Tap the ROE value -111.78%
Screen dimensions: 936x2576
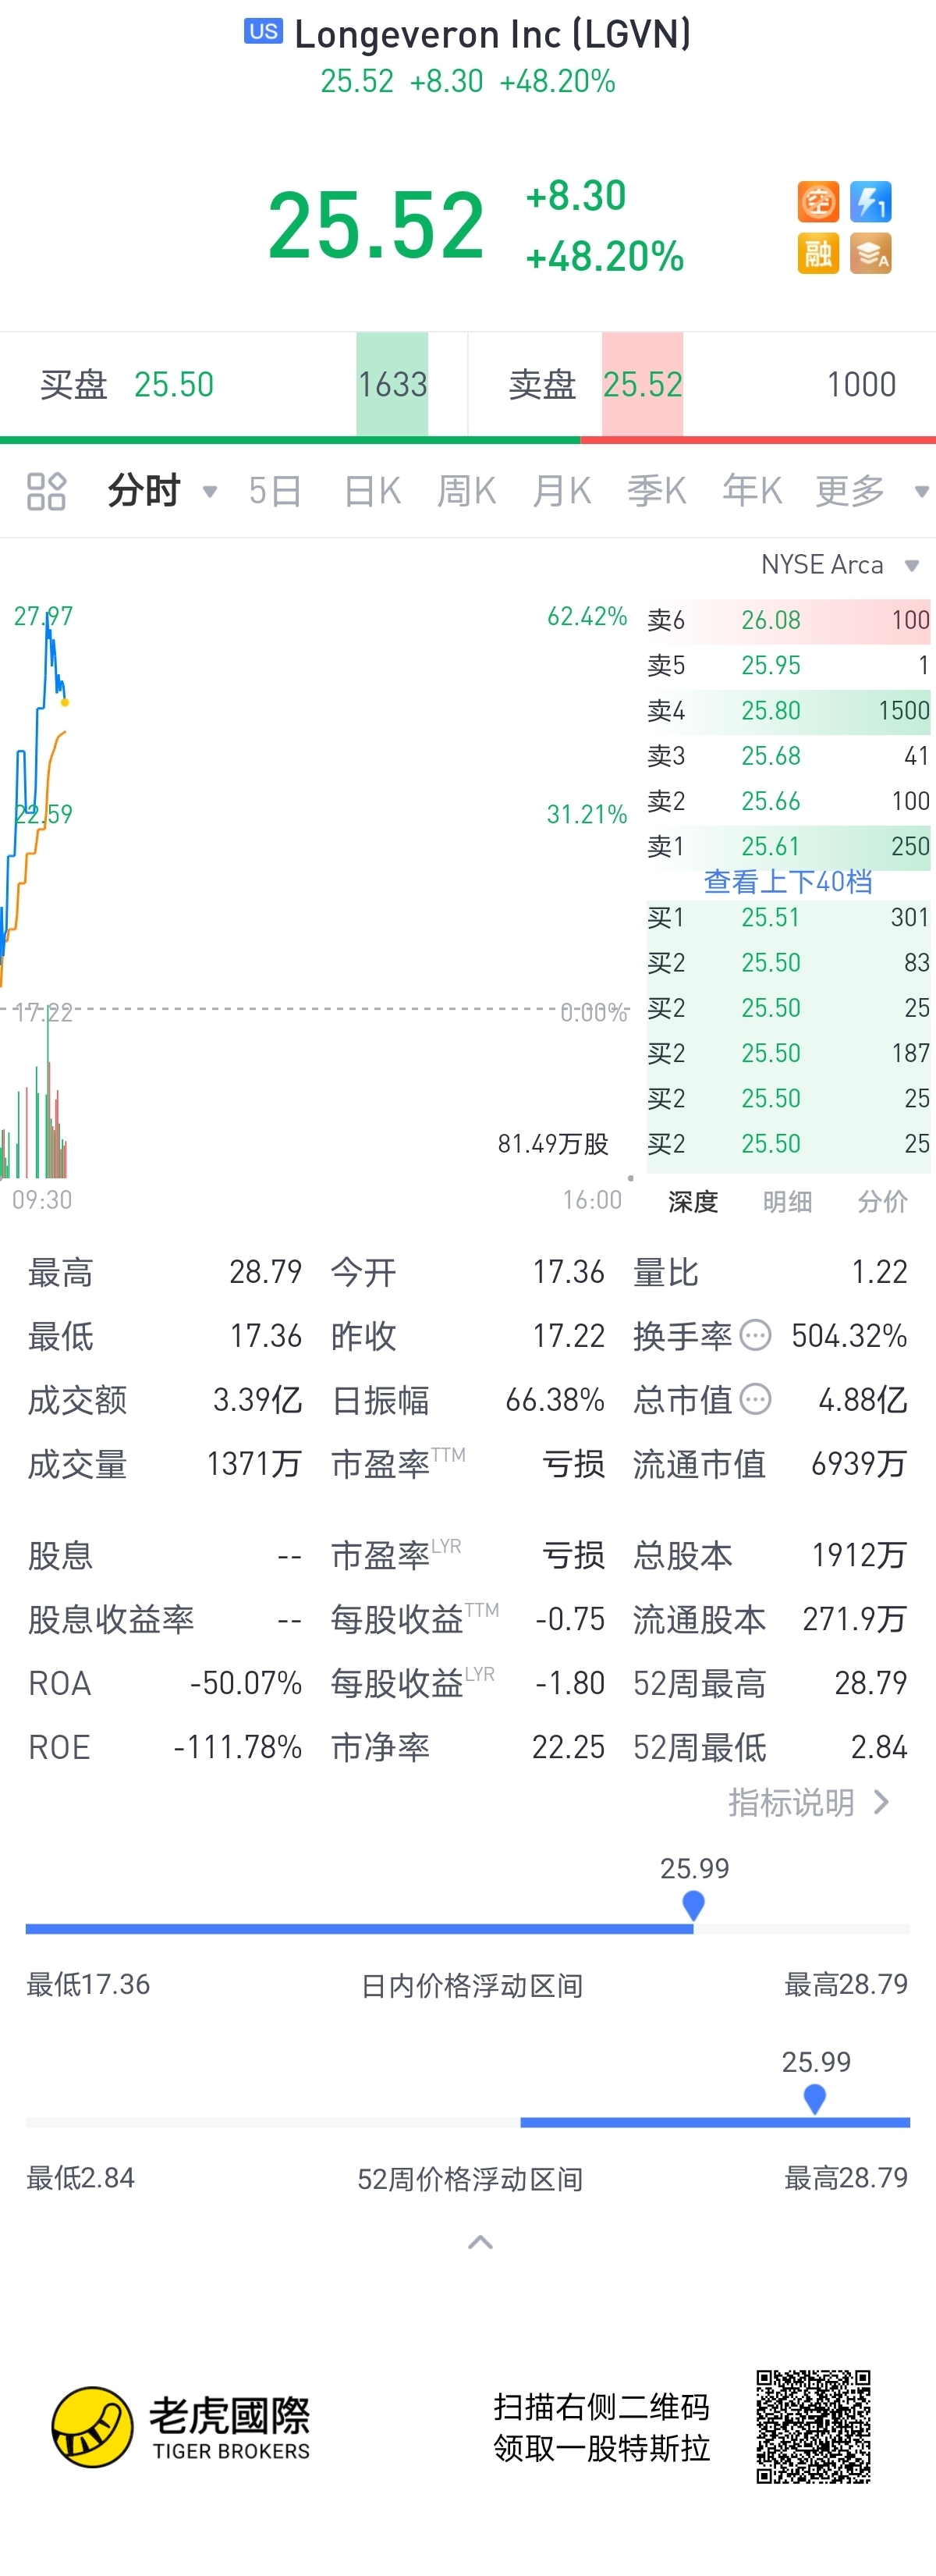tap(238, 1747)
